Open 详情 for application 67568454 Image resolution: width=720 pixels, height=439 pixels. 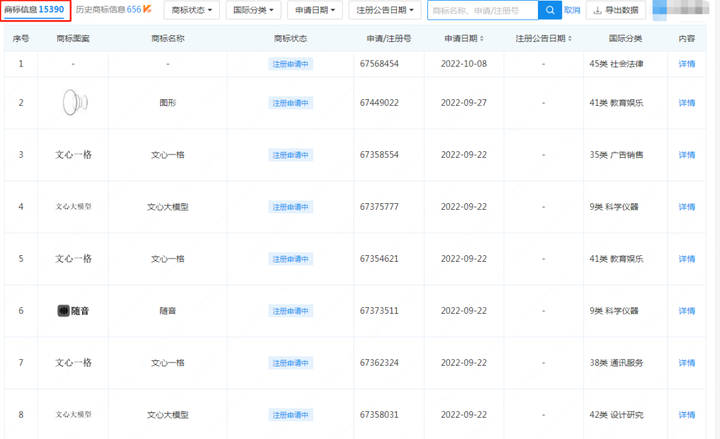pyautogui.click(x=686, y=64)
